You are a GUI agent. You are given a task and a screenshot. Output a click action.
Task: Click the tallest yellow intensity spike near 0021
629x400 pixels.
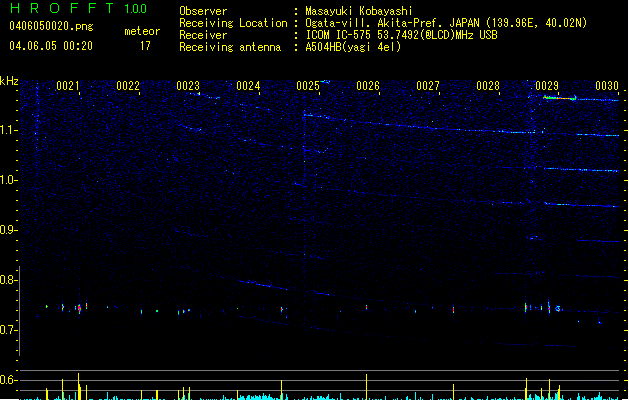click(78, 386)
